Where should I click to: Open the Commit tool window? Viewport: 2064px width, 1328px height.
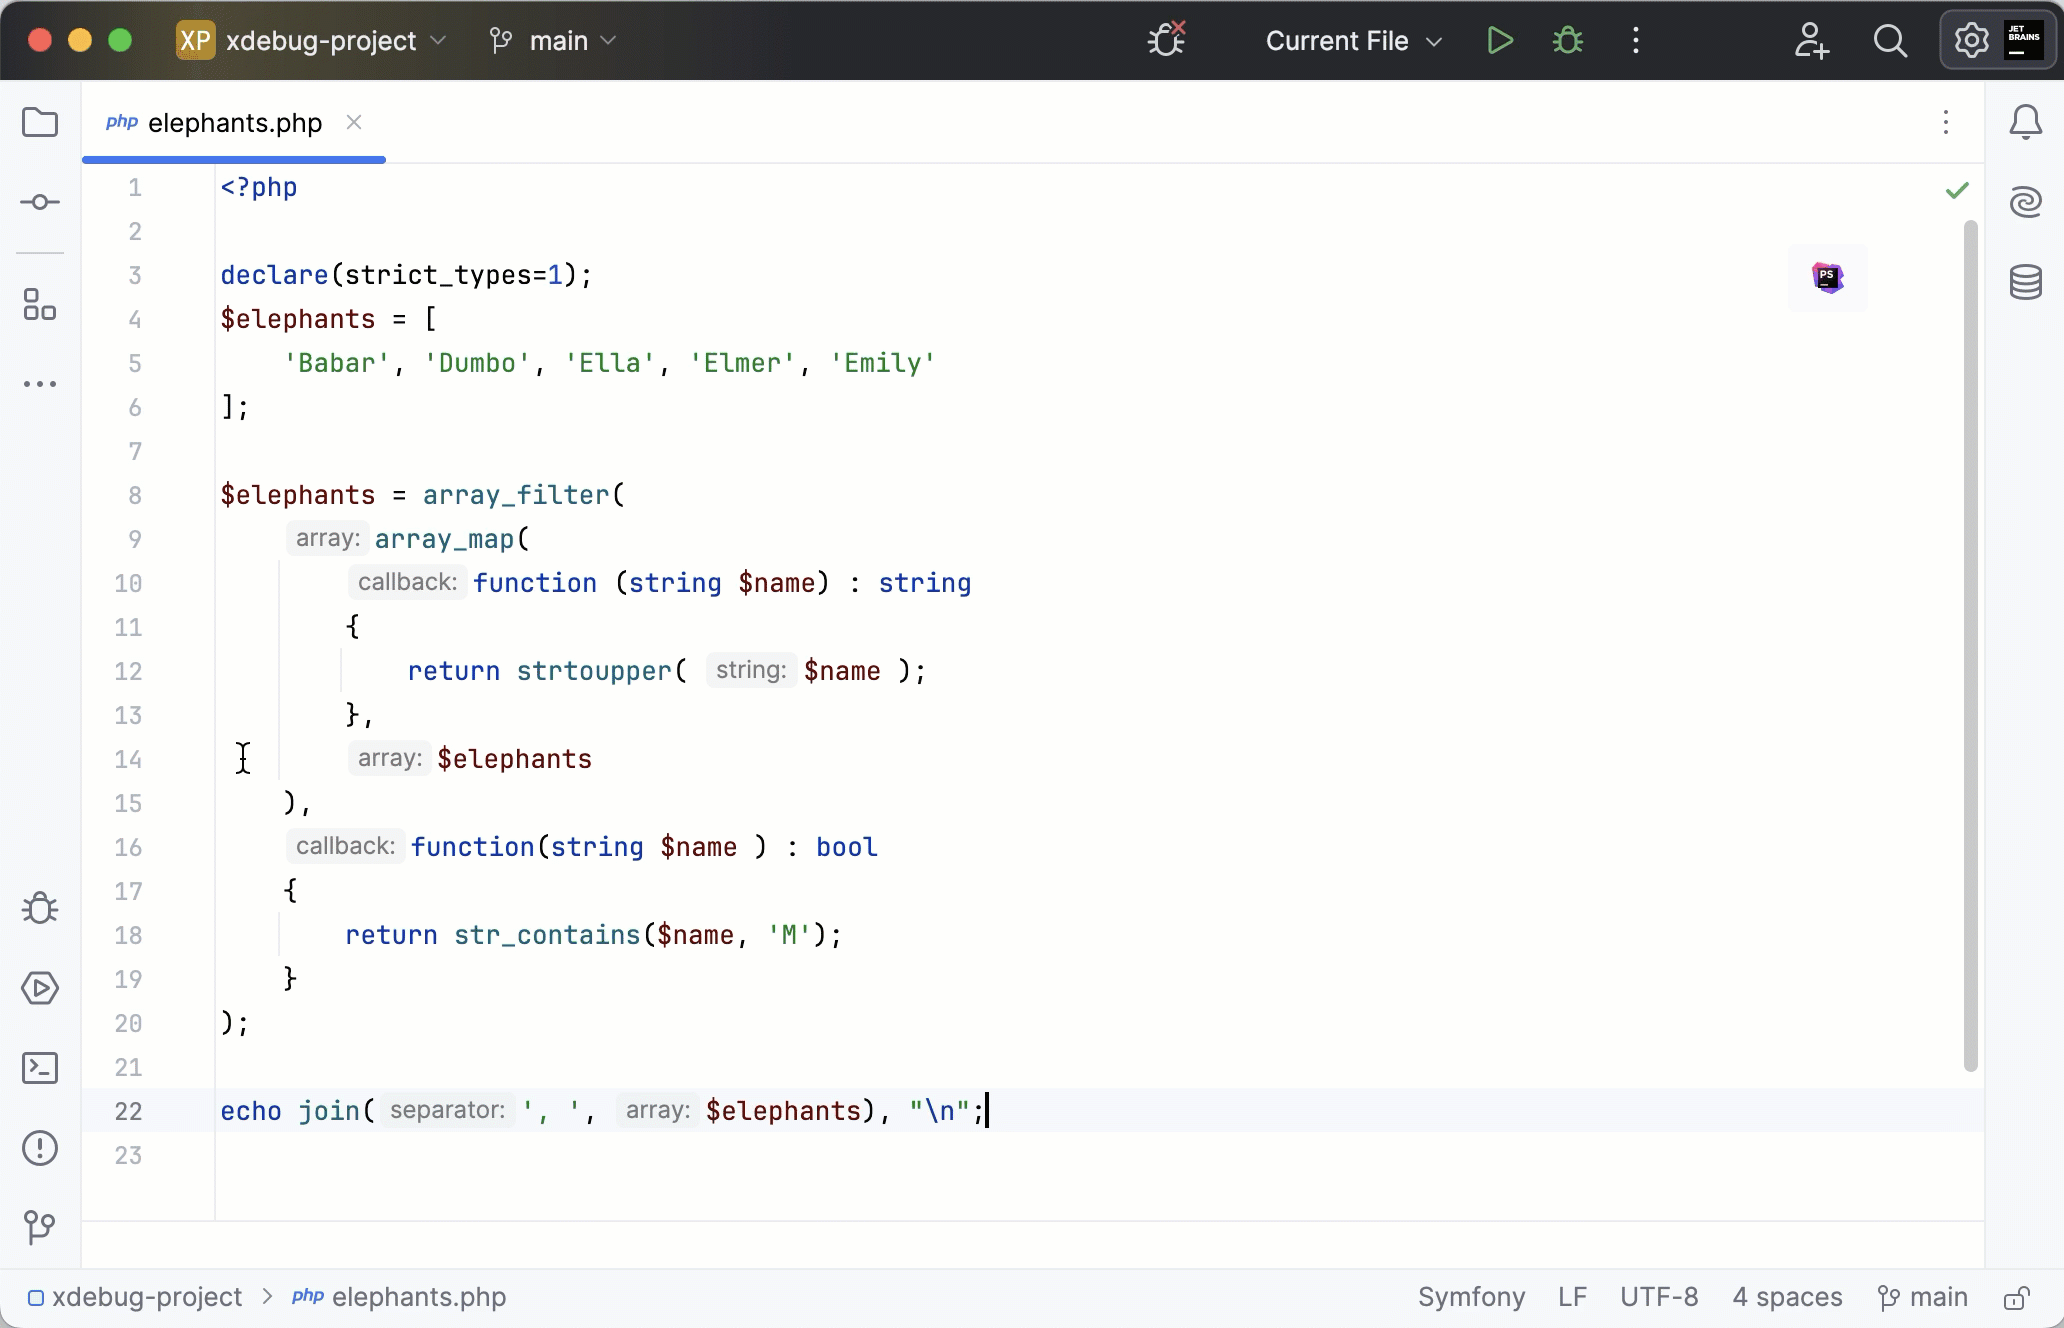(40, 201)
